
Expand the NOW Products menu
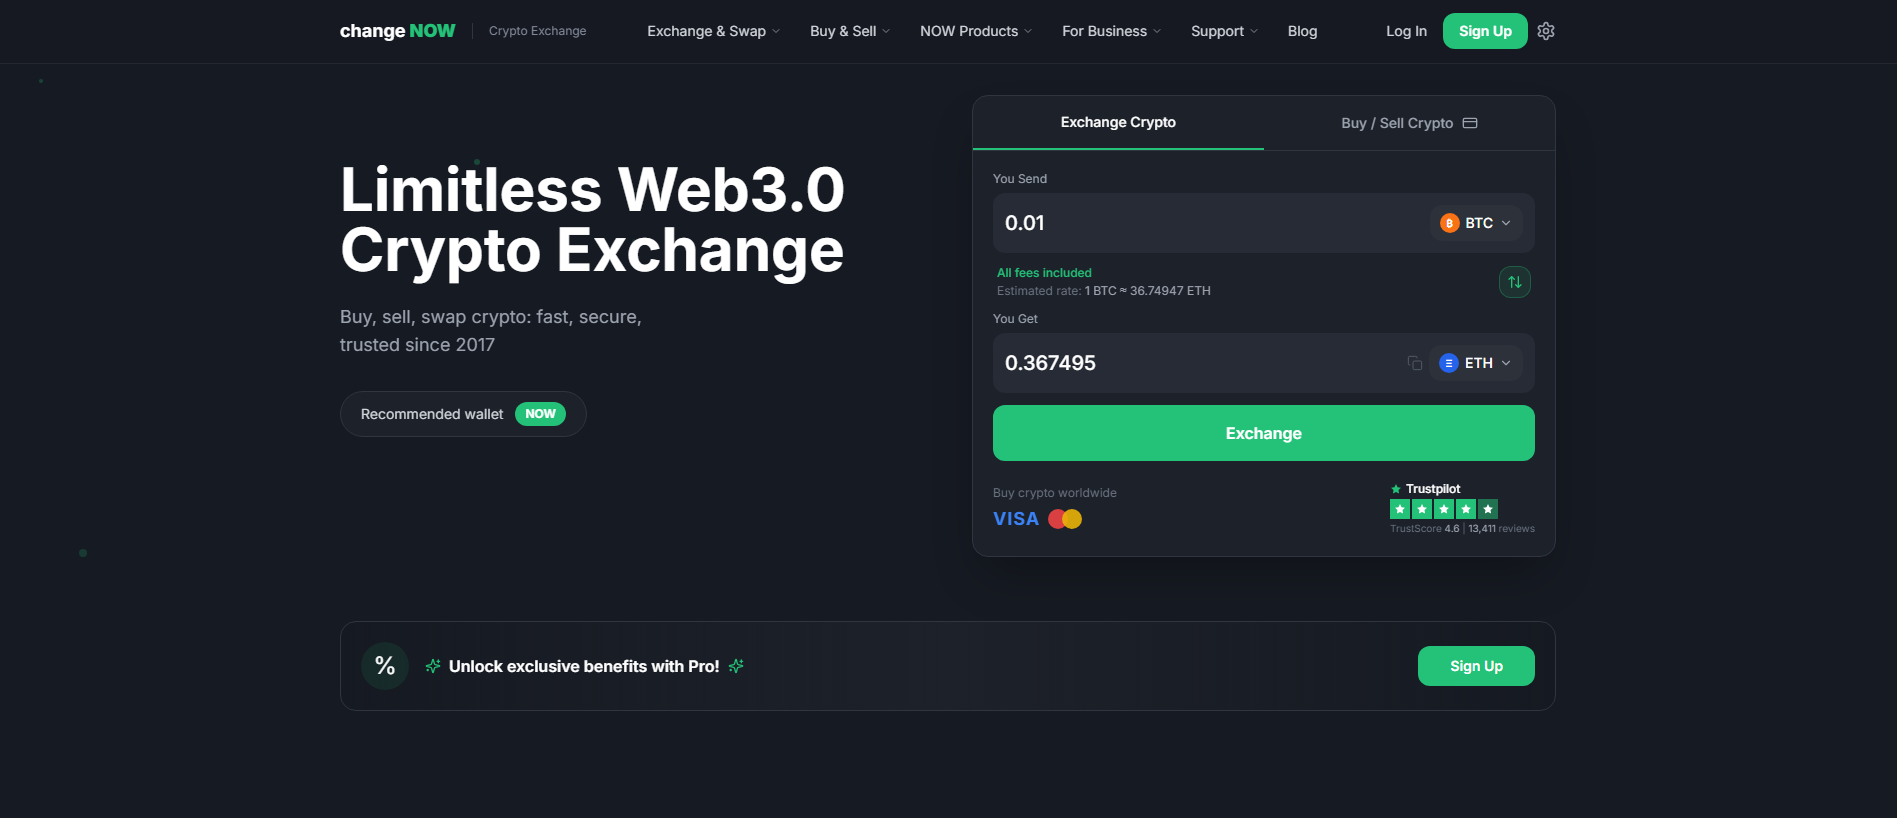pyautogui.click(x=976, y=31)
